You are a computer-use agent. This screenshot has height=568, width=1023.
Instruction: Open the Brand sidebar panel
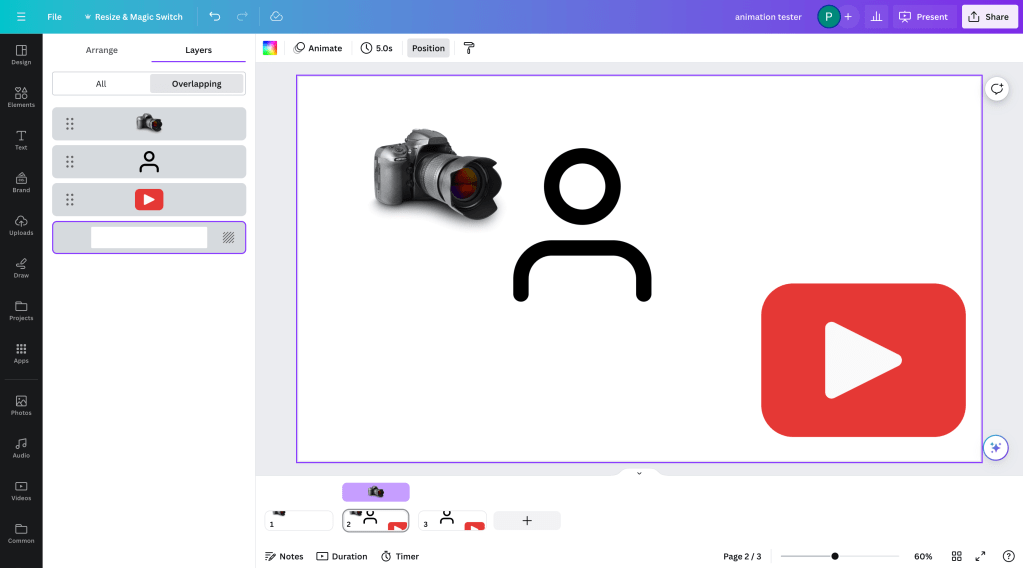coord(21,183)
